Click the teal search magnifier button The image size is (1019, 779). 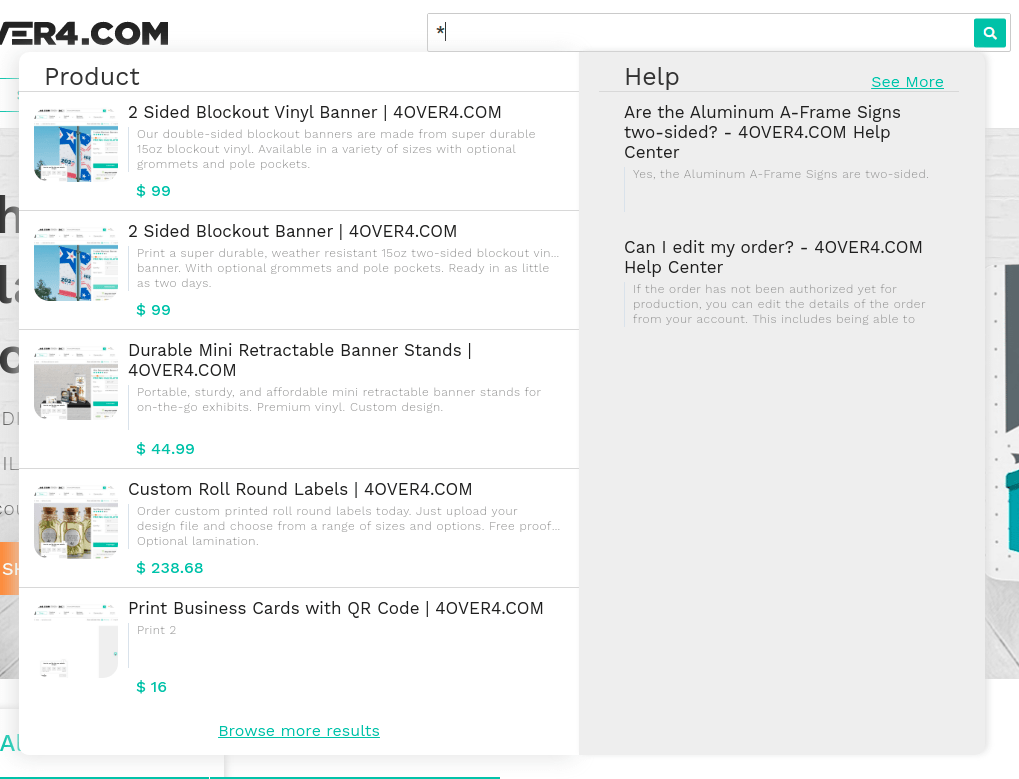point(989,33)
